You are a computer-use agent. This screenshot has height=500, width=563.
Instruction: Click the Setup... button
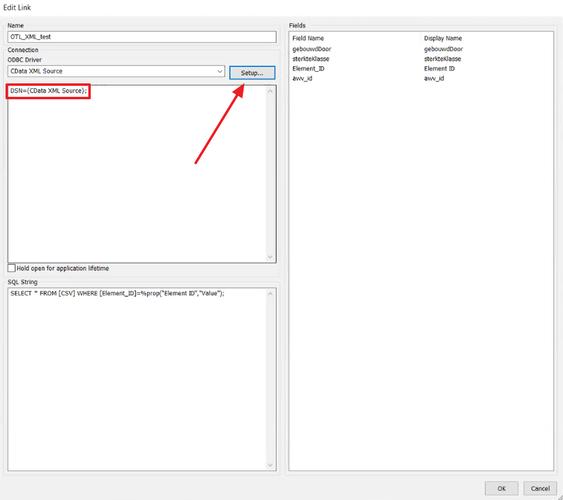[252, 73]
